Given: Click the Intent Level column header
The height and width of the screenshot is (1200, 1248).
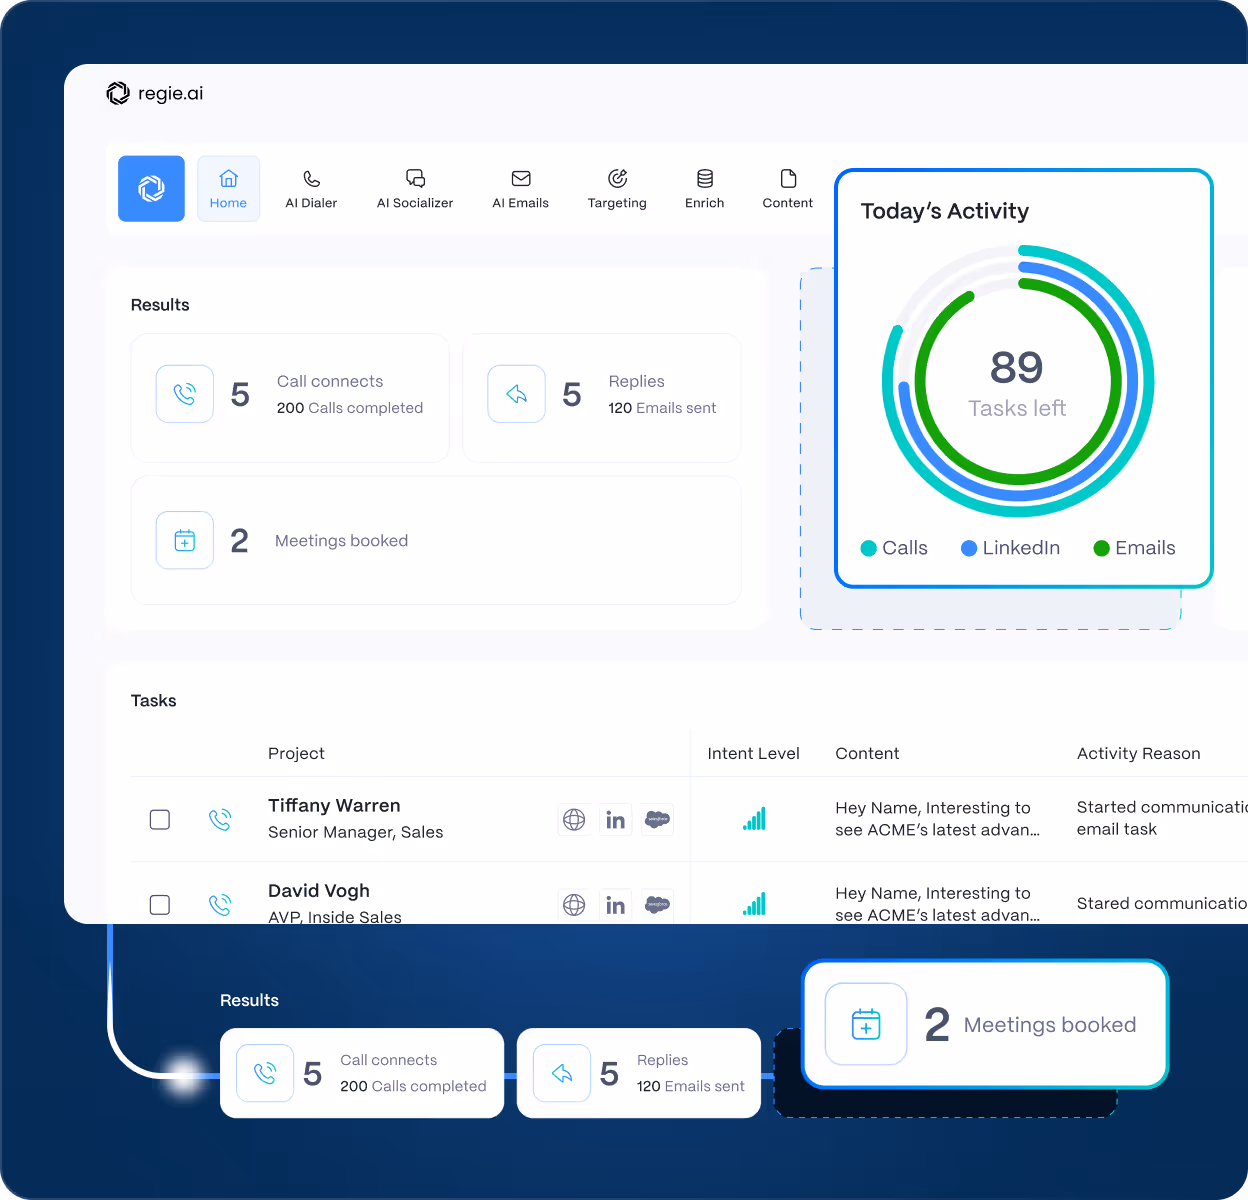Looking at the screenshot, I should 753,754.
